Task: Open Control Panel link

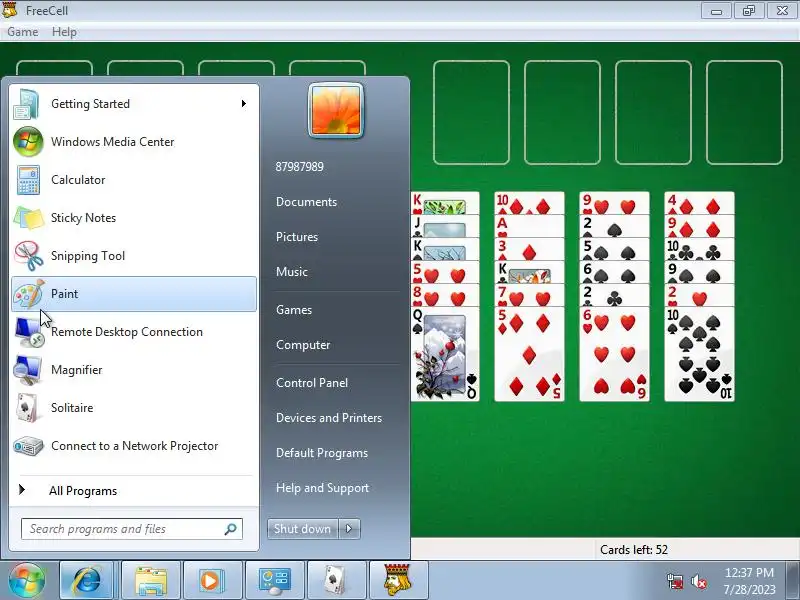Action: click(x=312, y=383)
